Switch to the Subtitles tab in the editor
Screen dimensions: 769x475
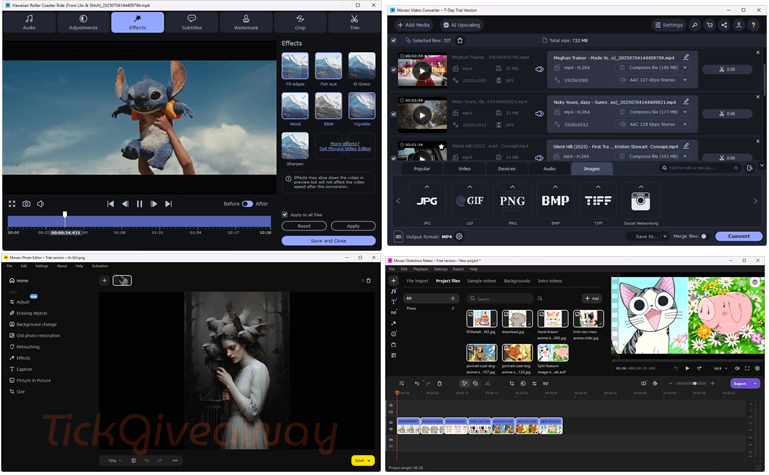[192, 23]
